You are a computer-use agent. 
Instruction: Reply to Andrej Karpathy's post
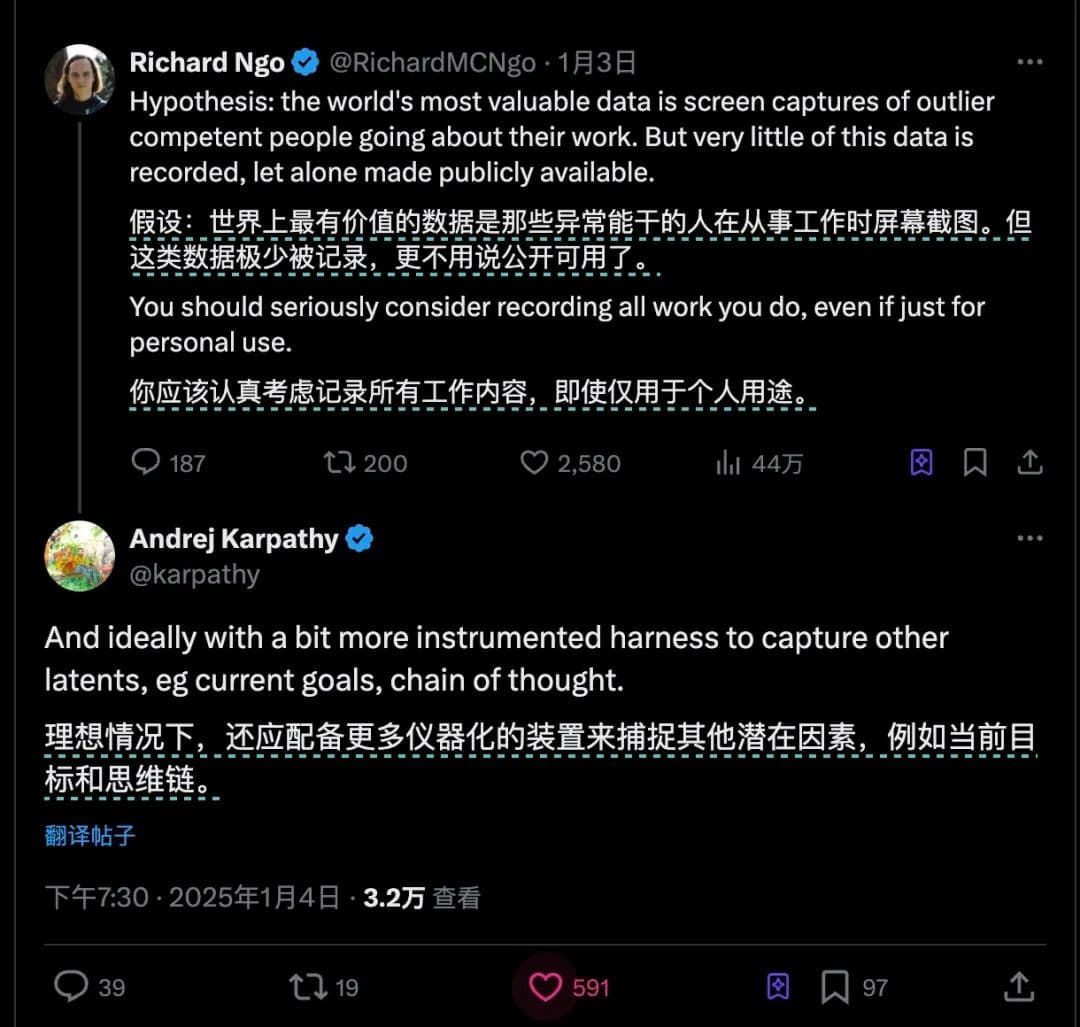point(71,987)
